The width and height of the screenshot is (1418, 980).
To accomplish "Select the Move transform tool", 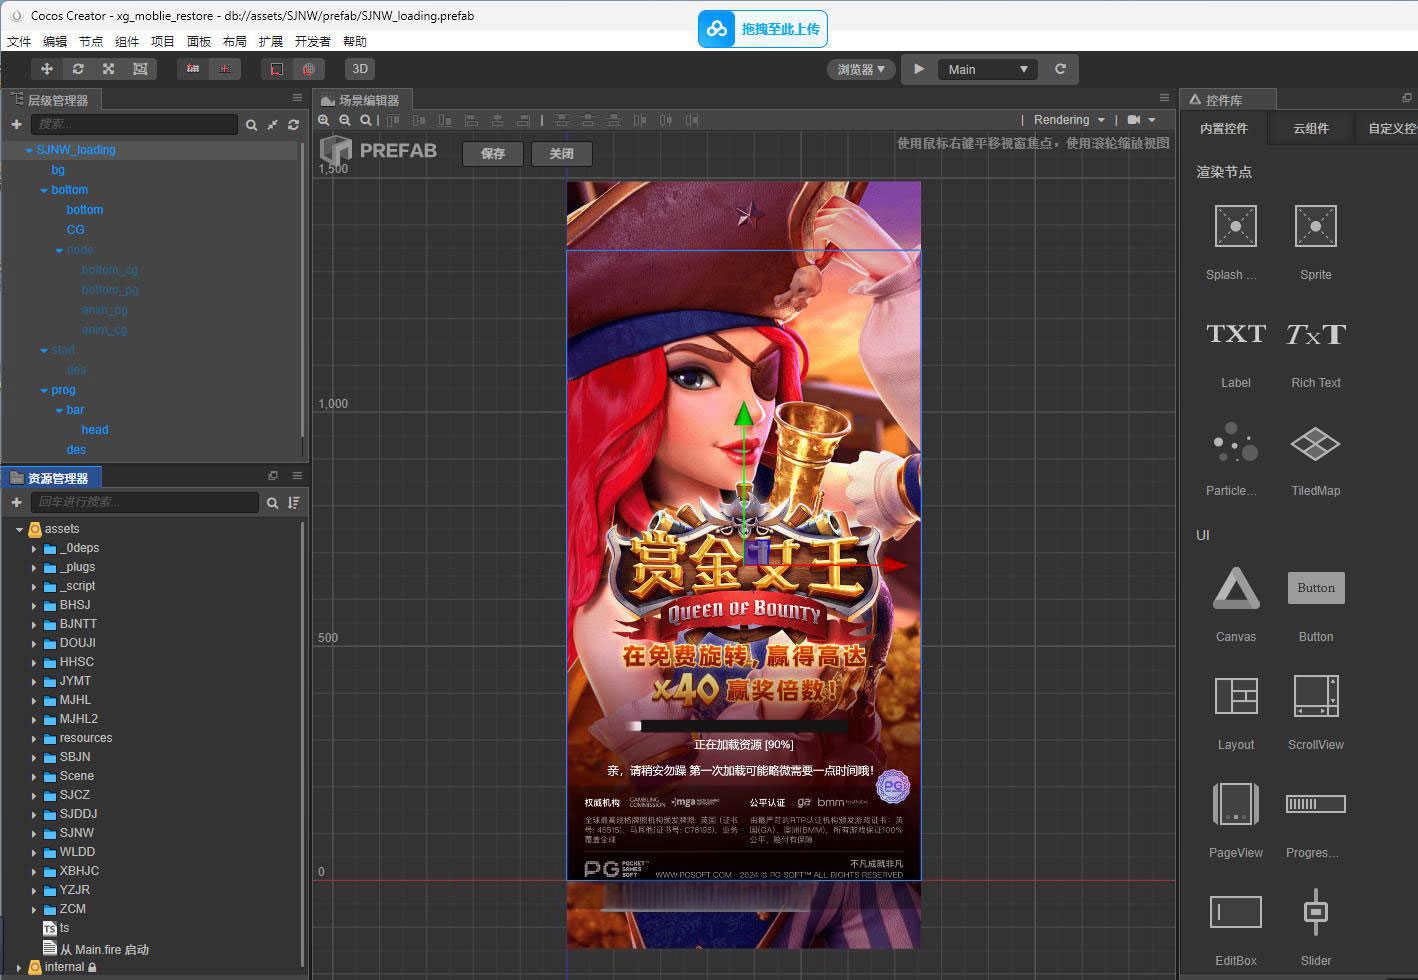I will (46, 69).
